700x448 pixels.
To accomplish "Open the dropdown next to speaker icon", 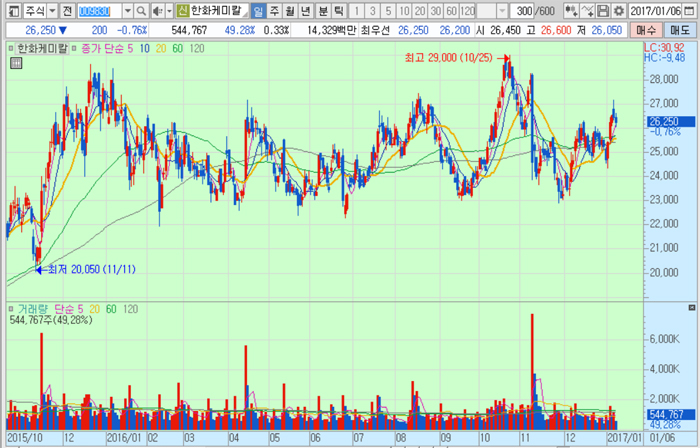I will pyautogui.click(x=168, y=10).
